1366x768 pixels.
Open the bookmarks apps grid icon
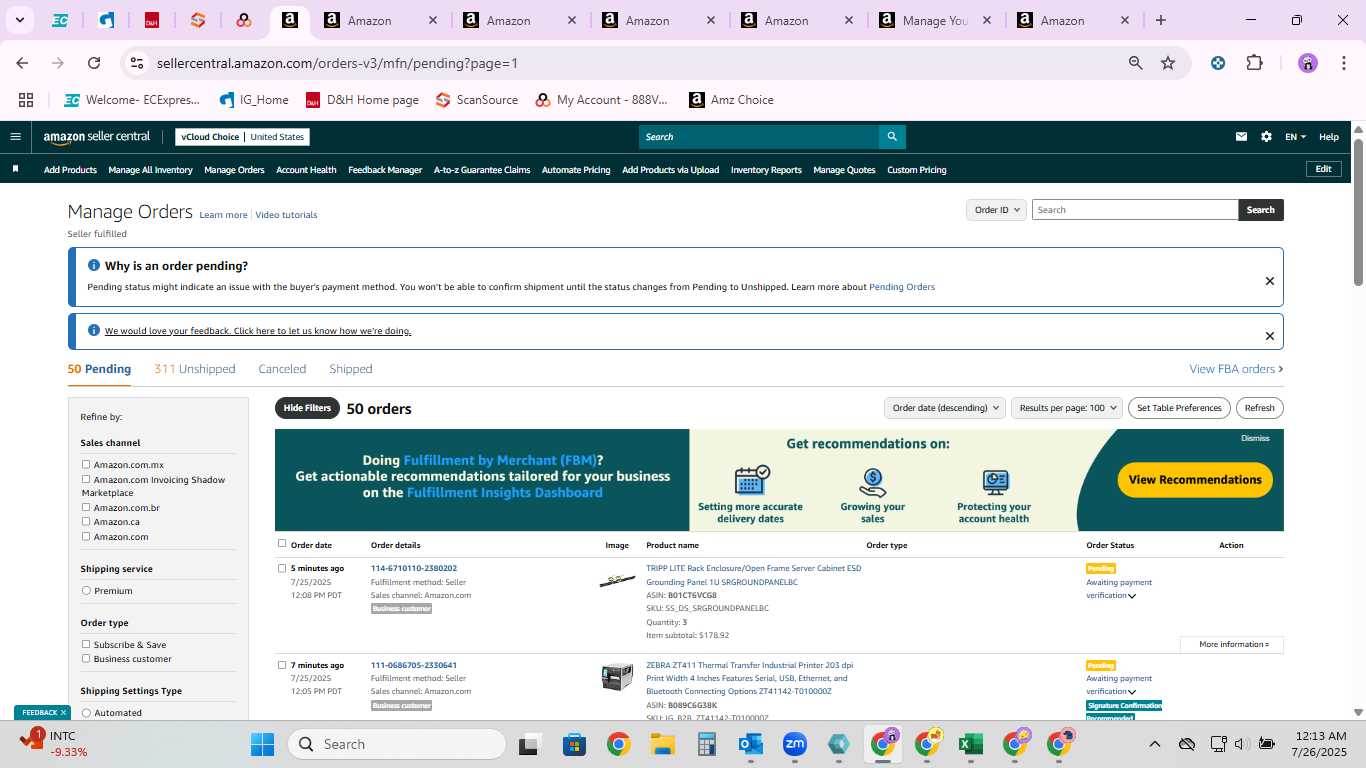point(26,100)
